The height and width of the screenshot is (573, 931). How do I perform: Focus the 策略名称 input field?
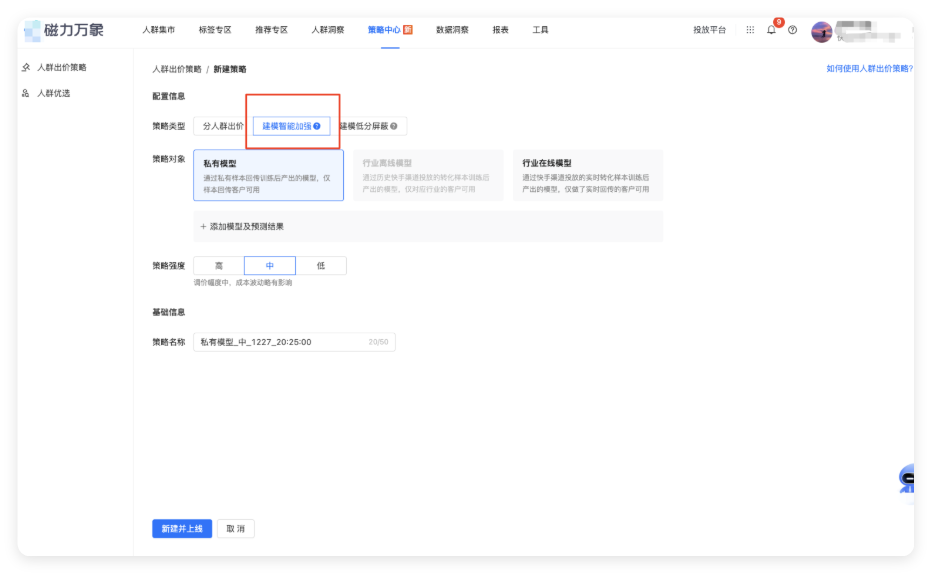pos(294,342)
